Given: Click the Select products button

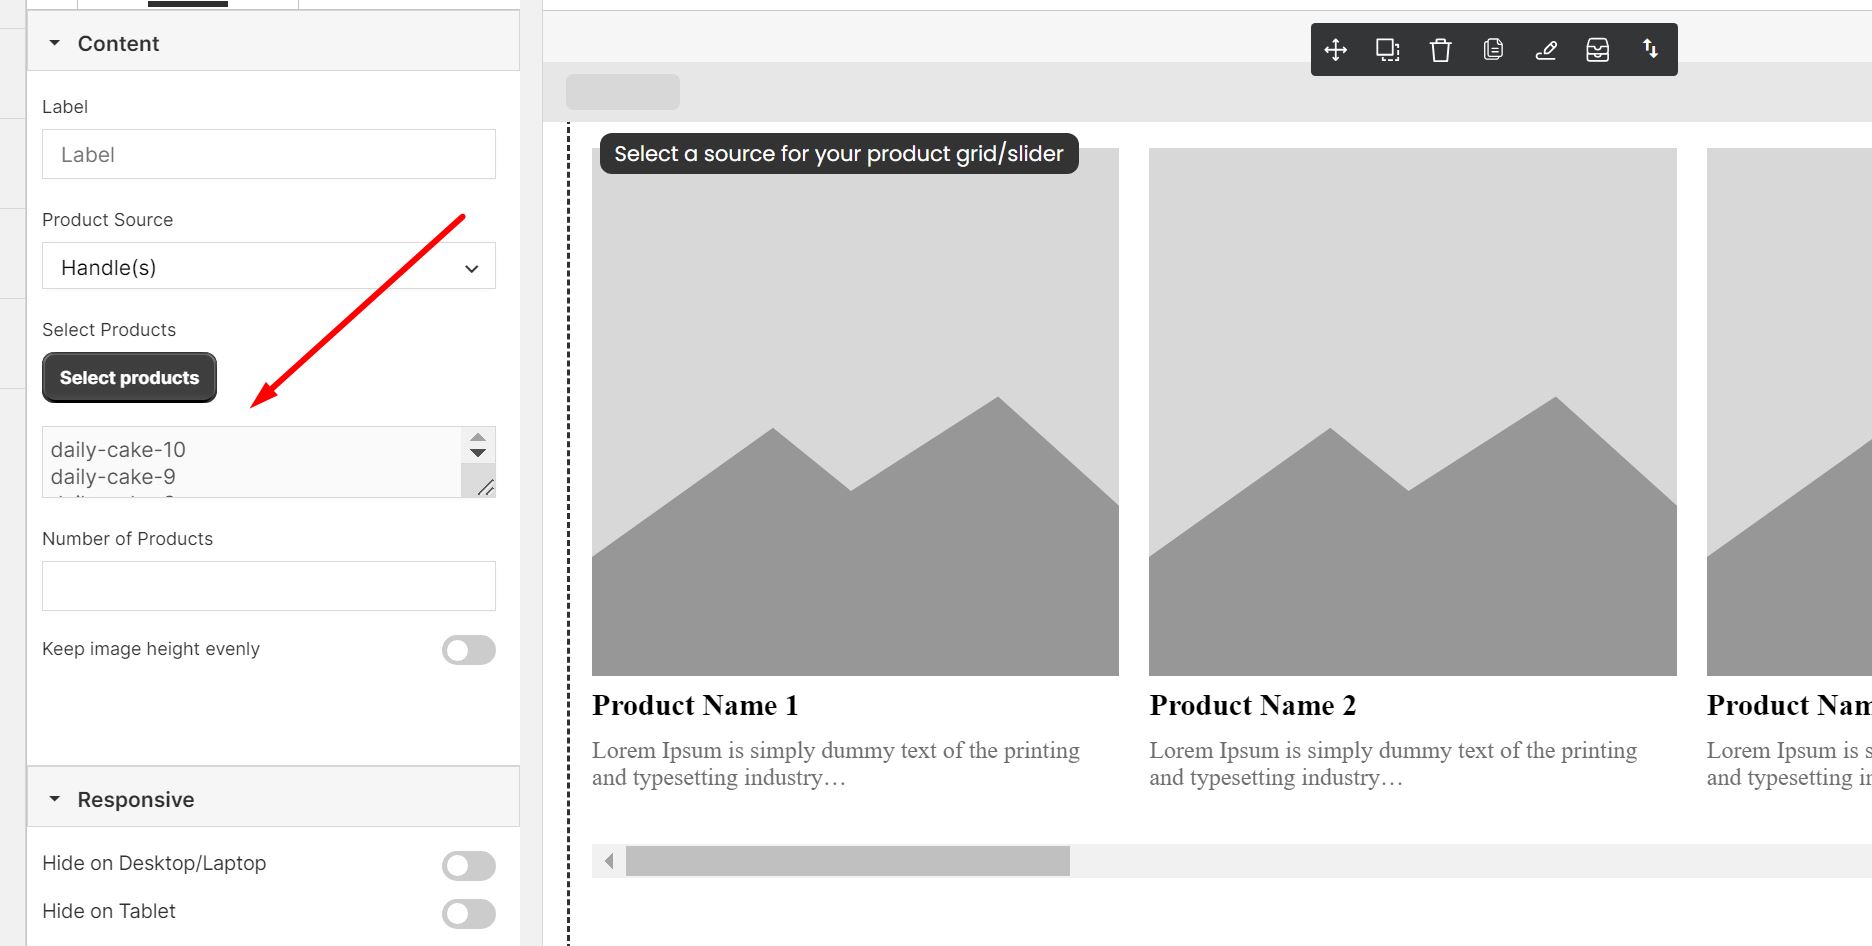Looking at the screenshot, I should click(x=129, y=378).
